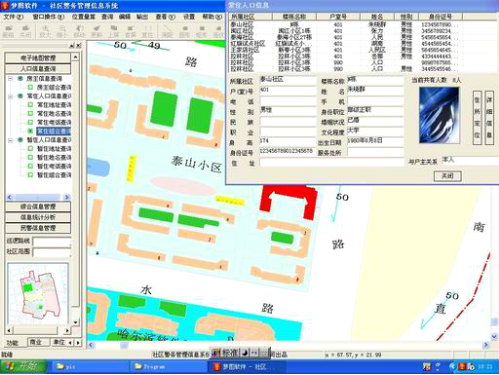Viewport: 499px width, 375px height.
Task: Open the 信息统计分析 panel button
Action: coord(38,217)
